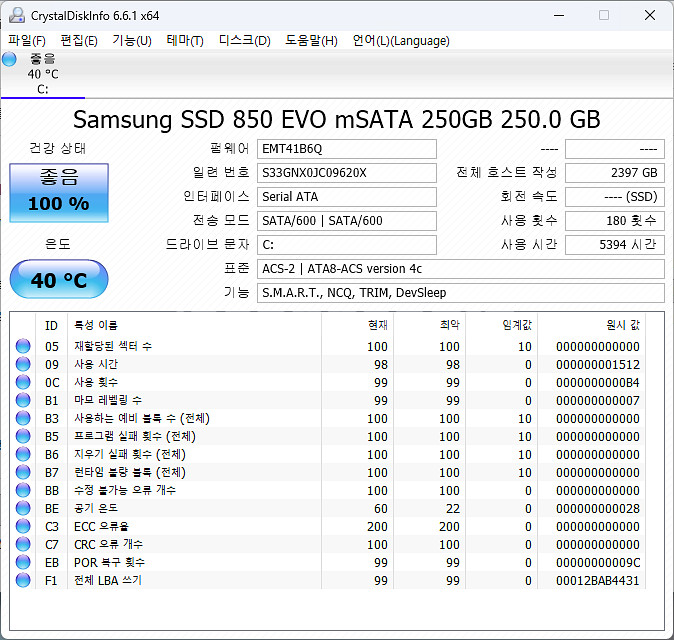The width and height of the screenshot is (674, 640).
Task: Click the status orb for attribute BE
Action: coord(23,508)
